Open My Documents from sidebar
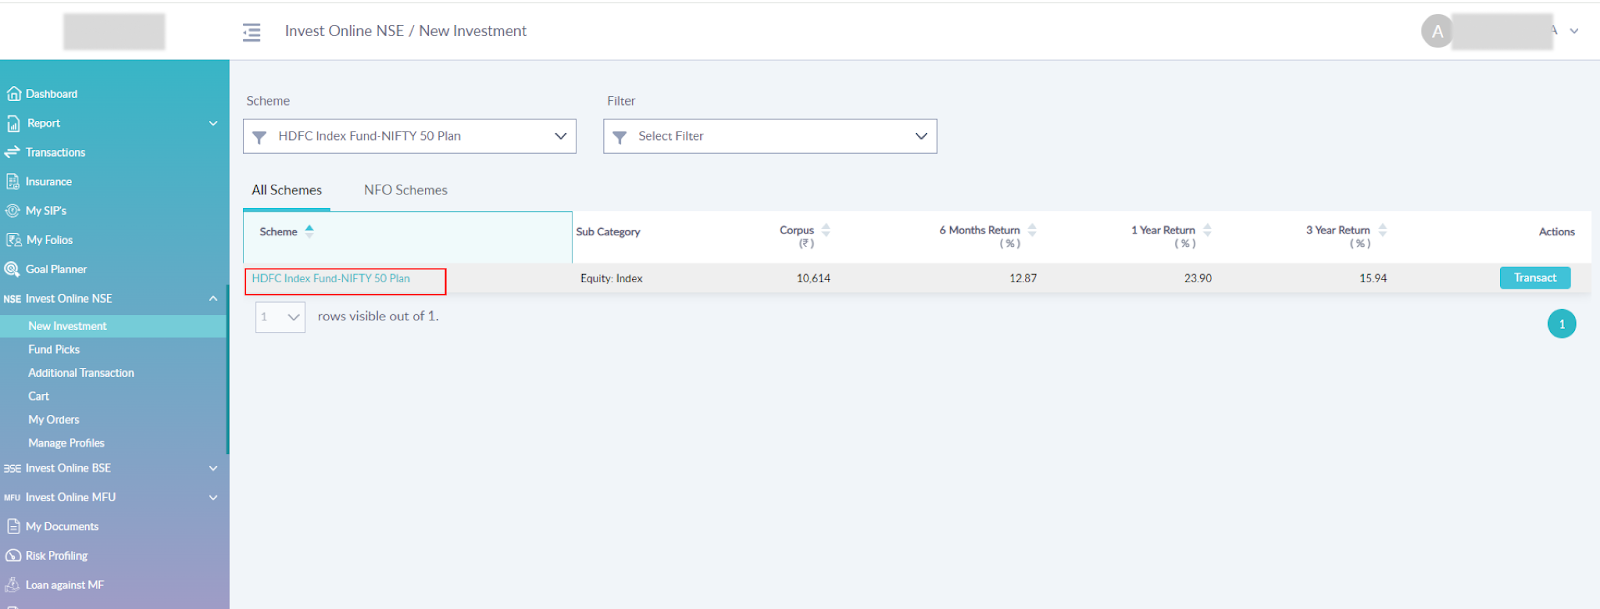The width and height of the screenshot is (1600, 609). pos(62,527)
